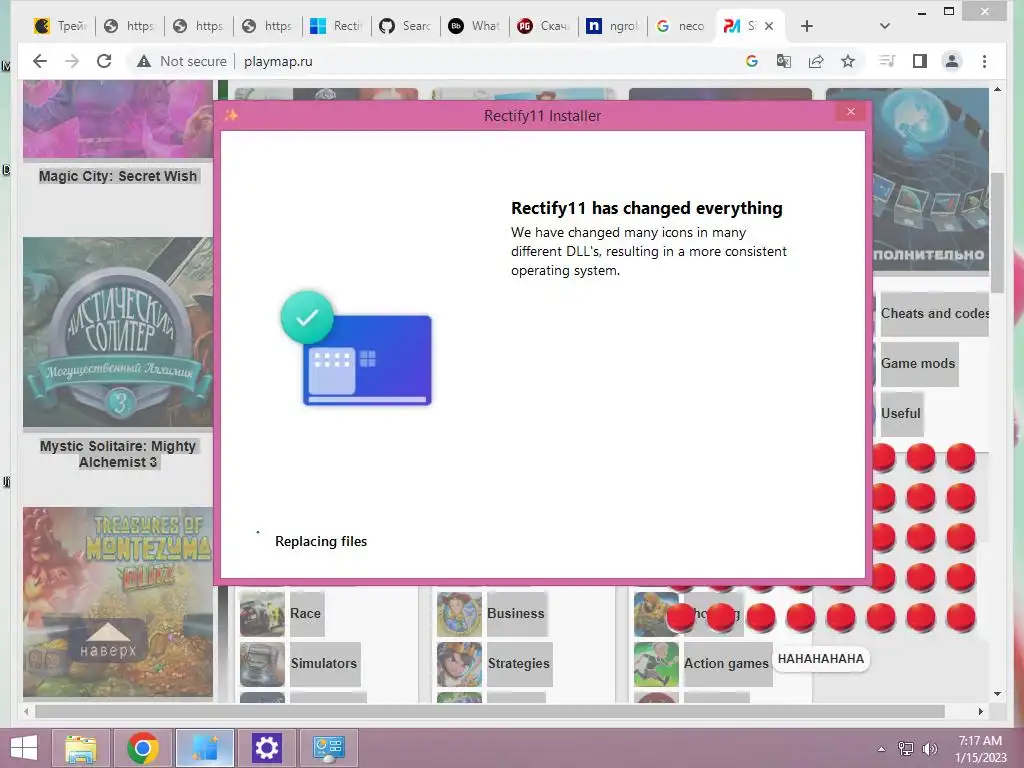Open the Game mods link
The height and width of the screenshot is (768, 1024).
coord(918,364)
